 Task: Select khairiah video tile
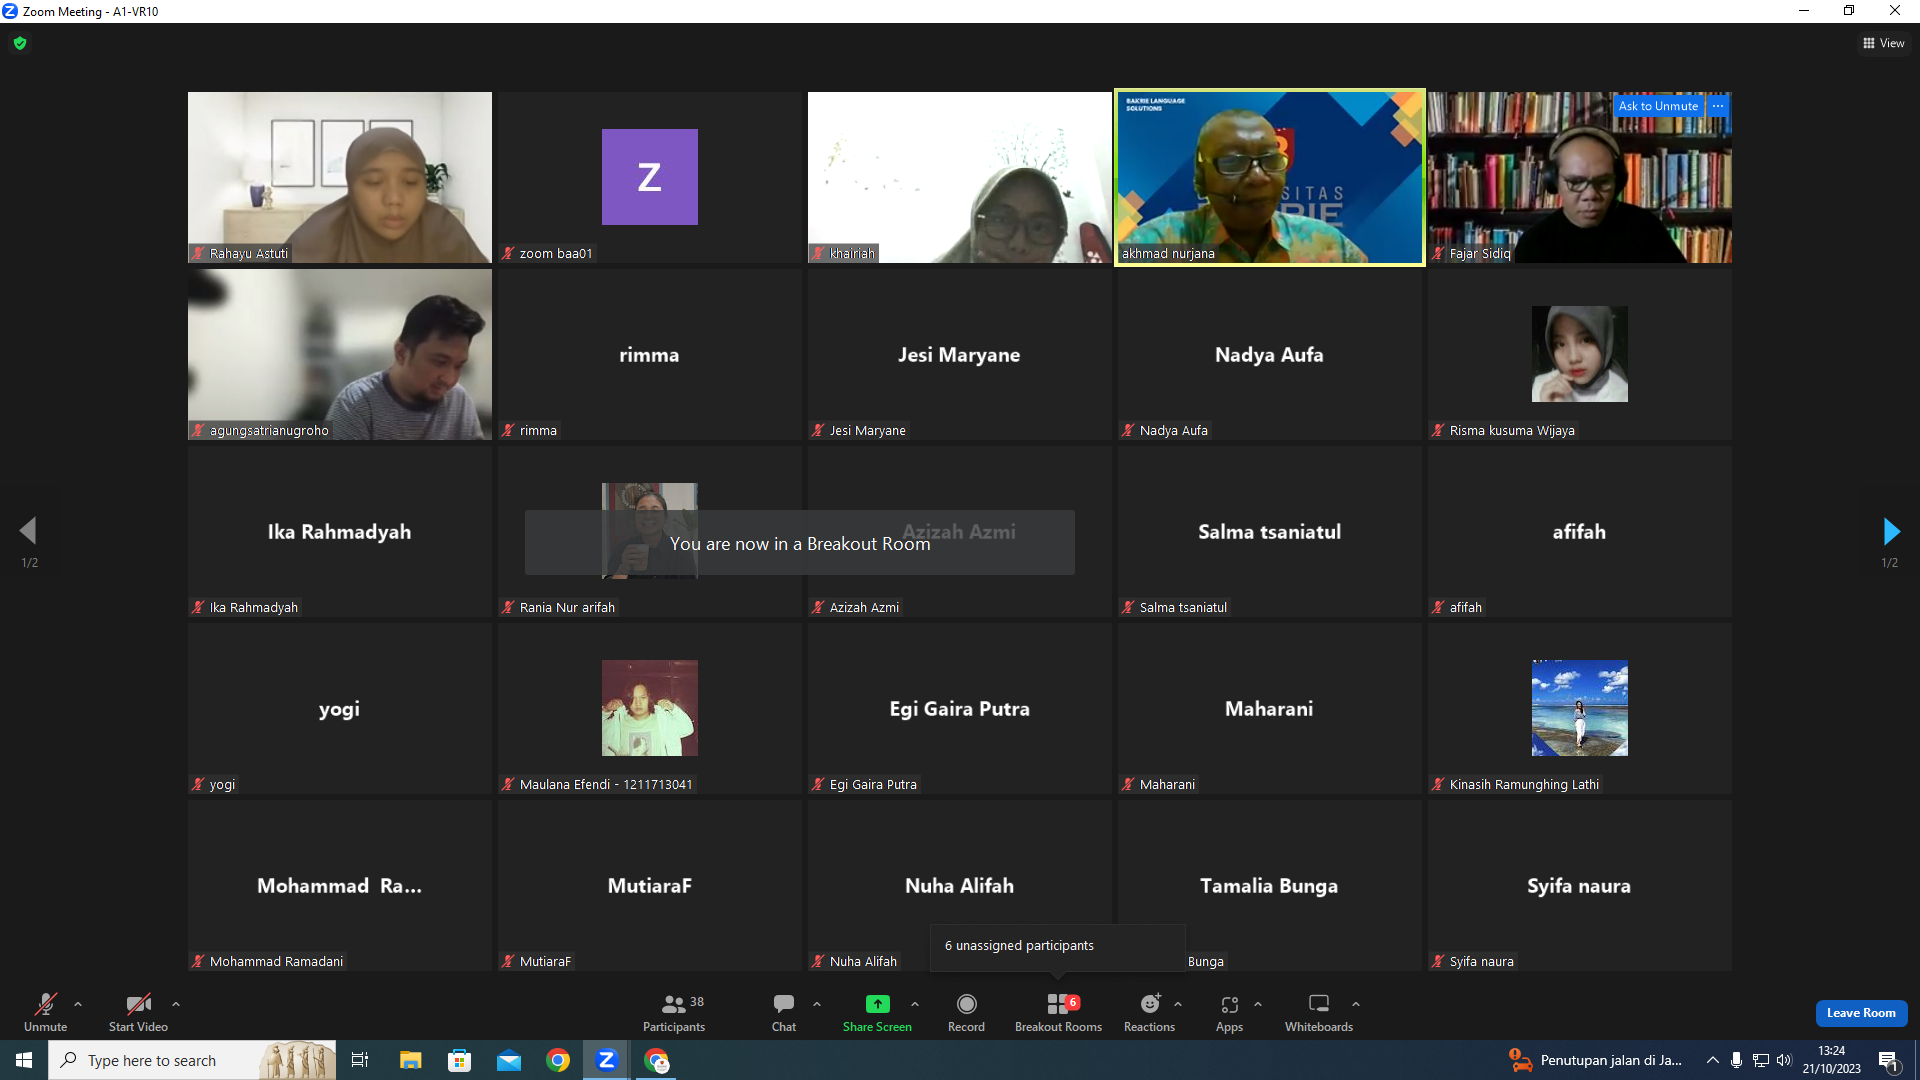(x=960, y=177)
